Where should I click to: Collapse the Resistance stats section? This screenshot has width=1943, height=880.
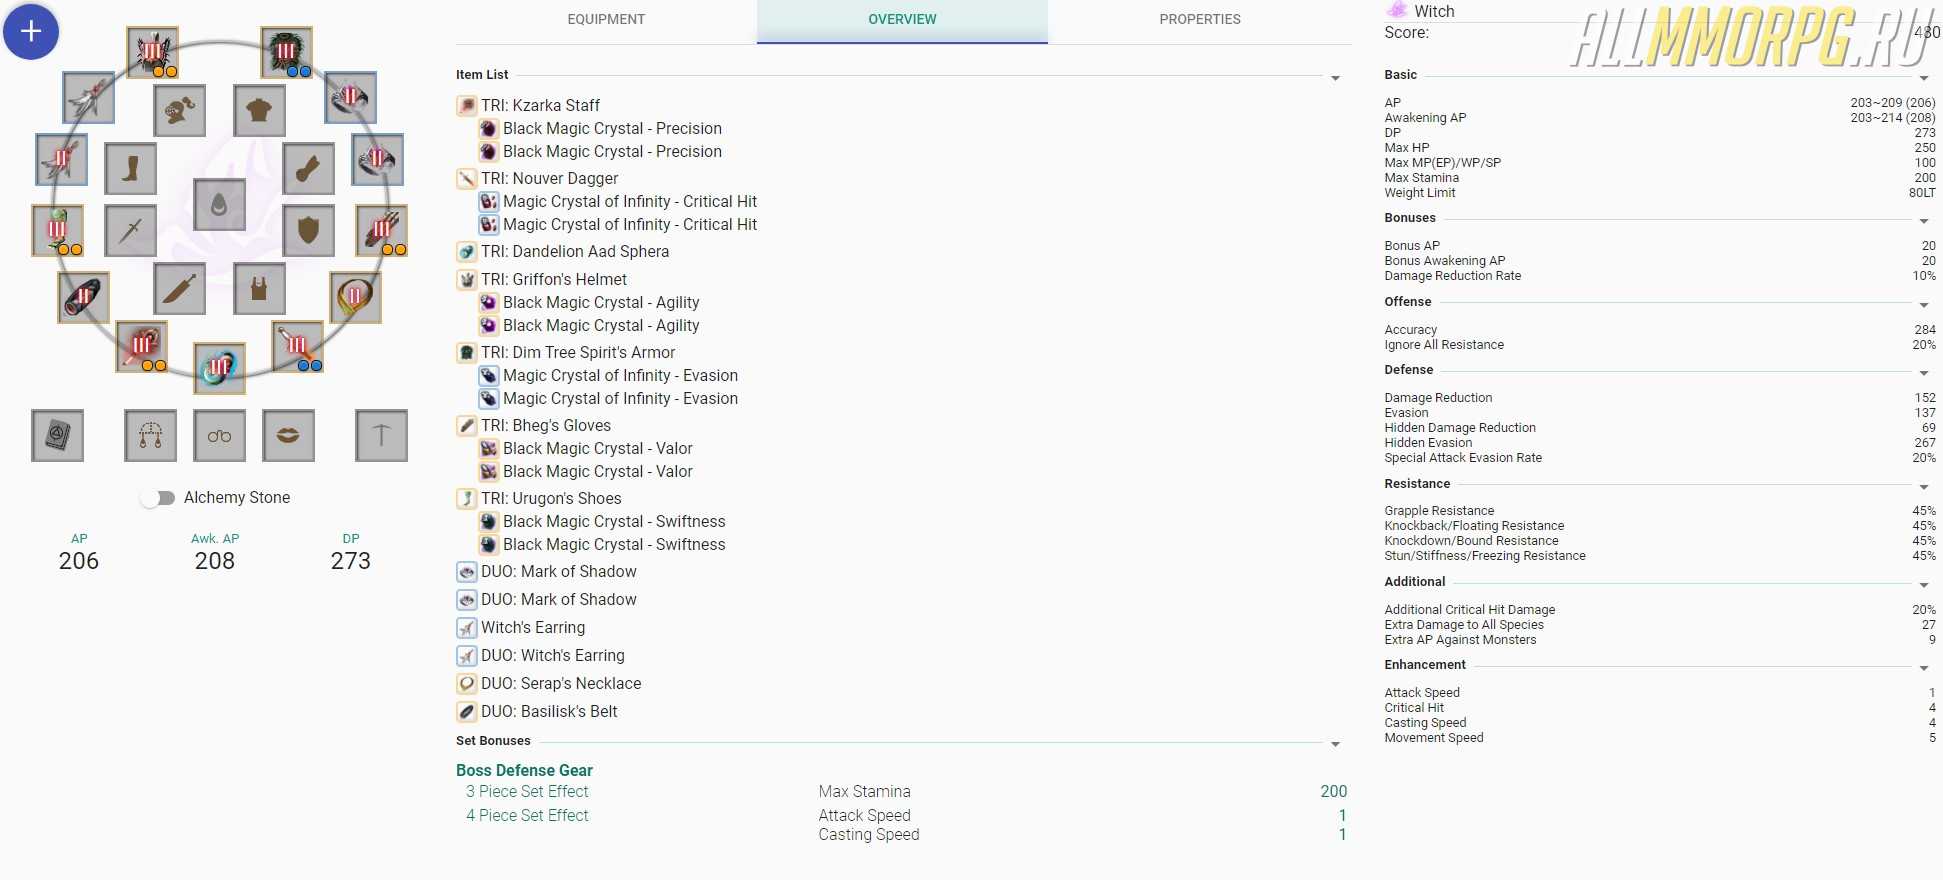1924,487
